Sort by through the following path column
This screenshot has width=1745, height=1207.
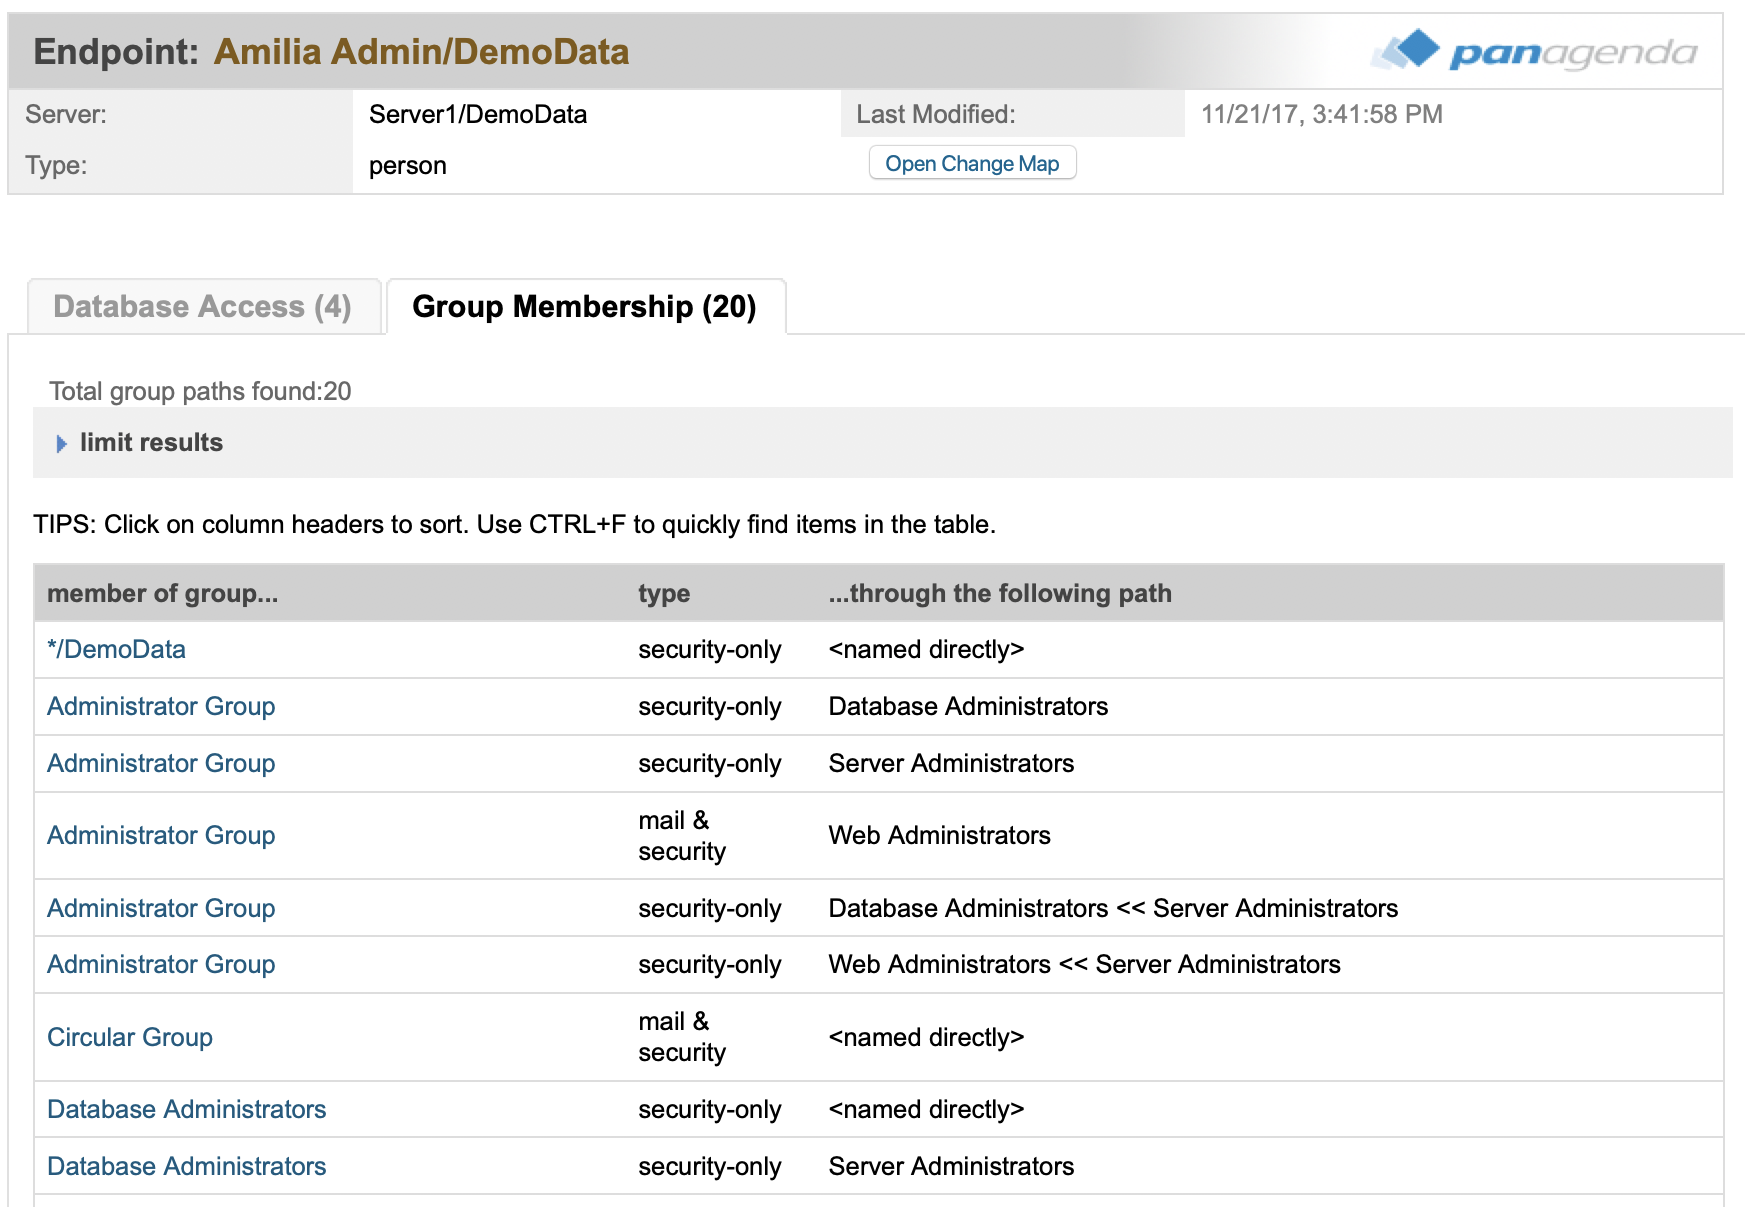pos(999,594)
